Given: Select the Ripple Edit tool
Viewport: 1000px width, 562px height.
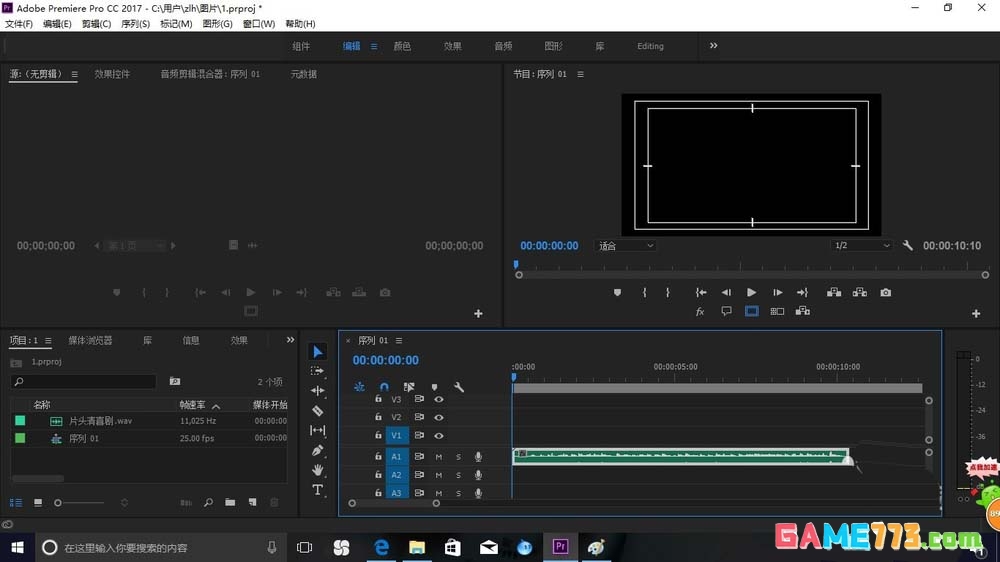Looking at the screenshot, I should coord(318,390).
